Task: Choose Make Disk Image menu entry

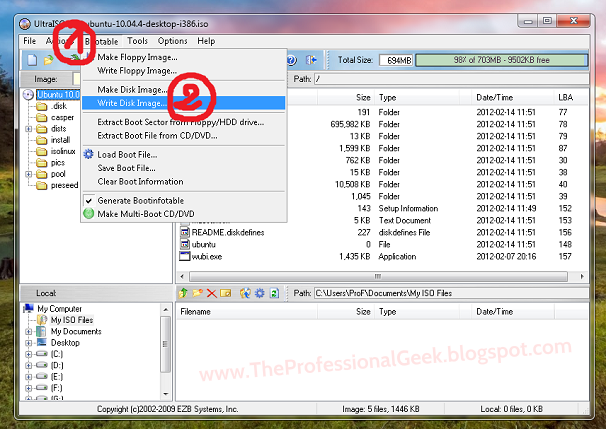Action: (x=183, y=90)
